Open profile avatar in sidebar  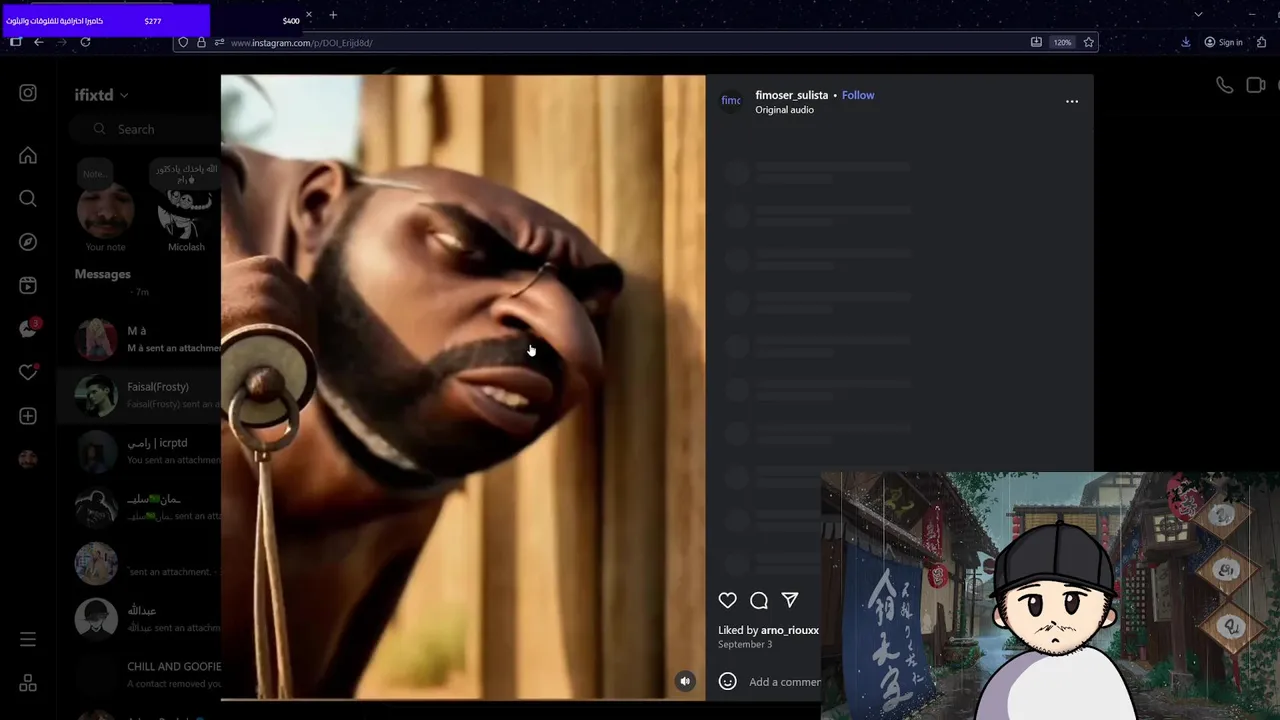[28, 459]
